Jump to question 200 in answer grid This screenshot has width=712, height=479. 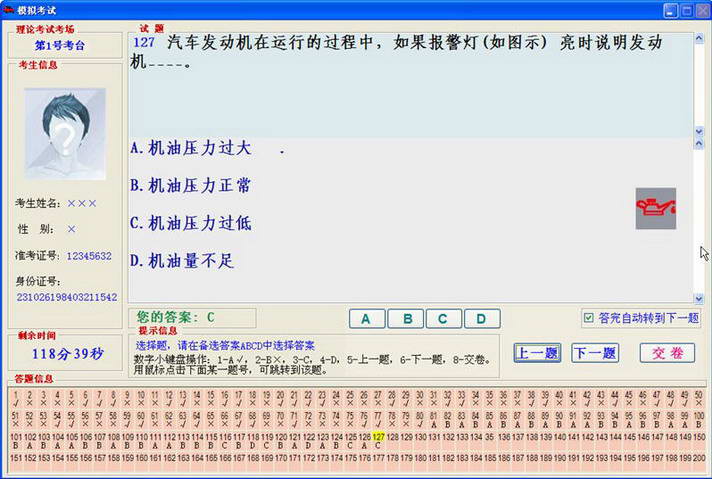pos(699,458)
